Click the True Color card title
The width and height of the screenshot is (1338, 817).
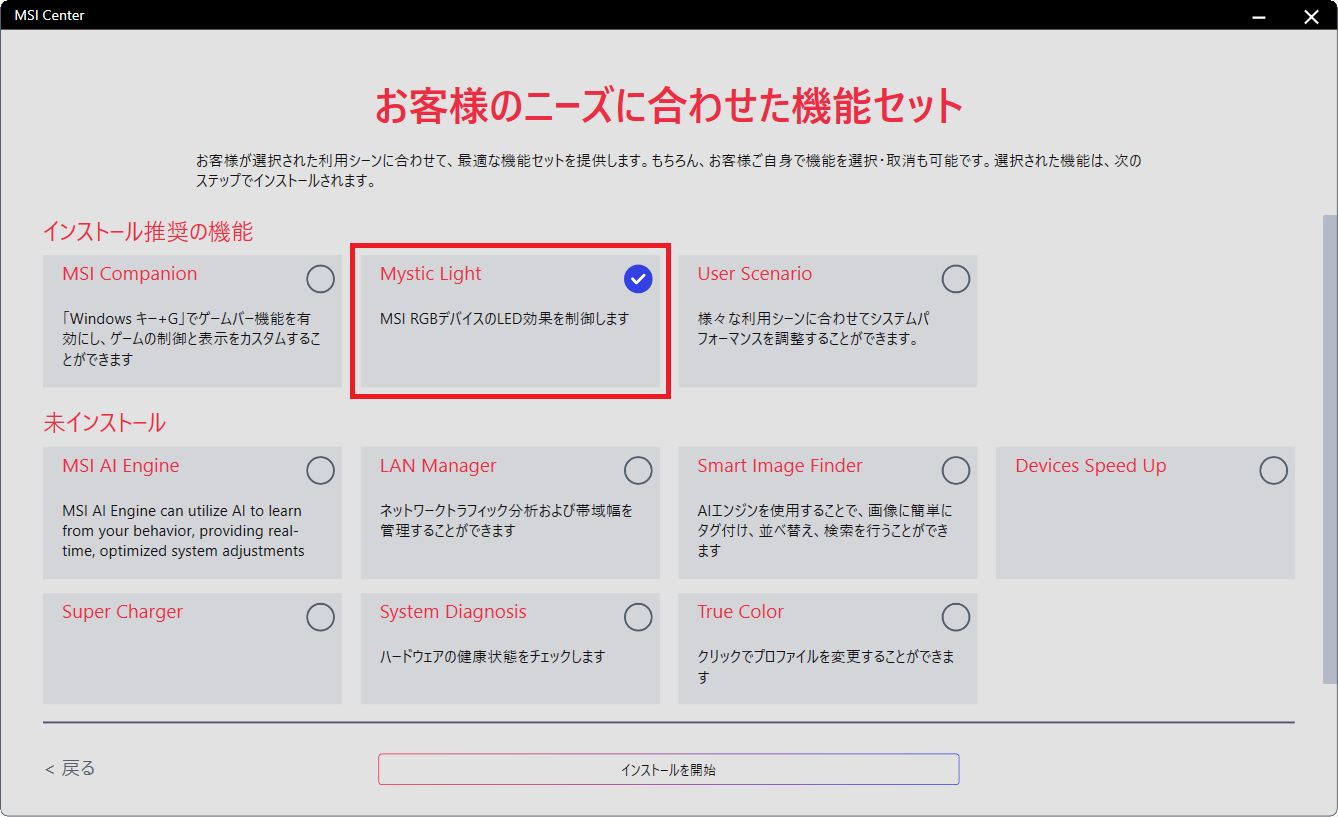tap(741, 612)
